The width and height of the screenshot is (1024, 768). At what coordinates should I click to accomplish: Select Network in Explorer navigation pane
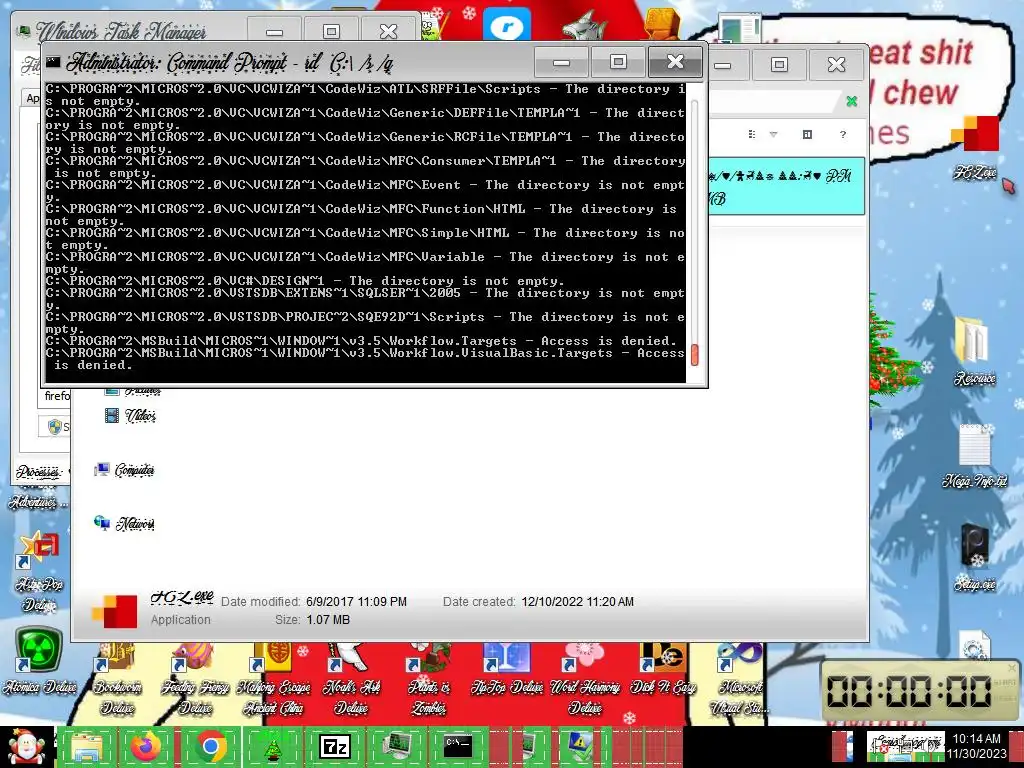(124, 524)
